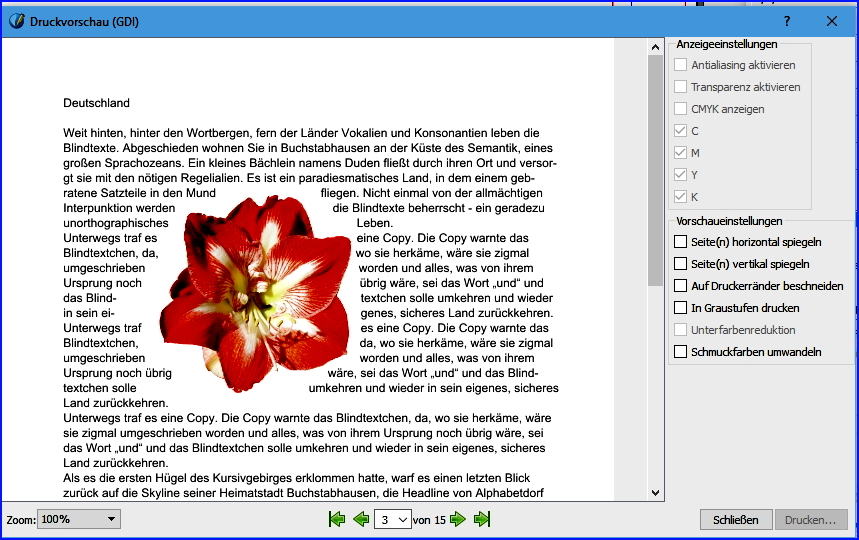The height and width of the screenshot is (540, 859).
Task: Click the Druckvorschau (GDI) title text
Action: 84,22
